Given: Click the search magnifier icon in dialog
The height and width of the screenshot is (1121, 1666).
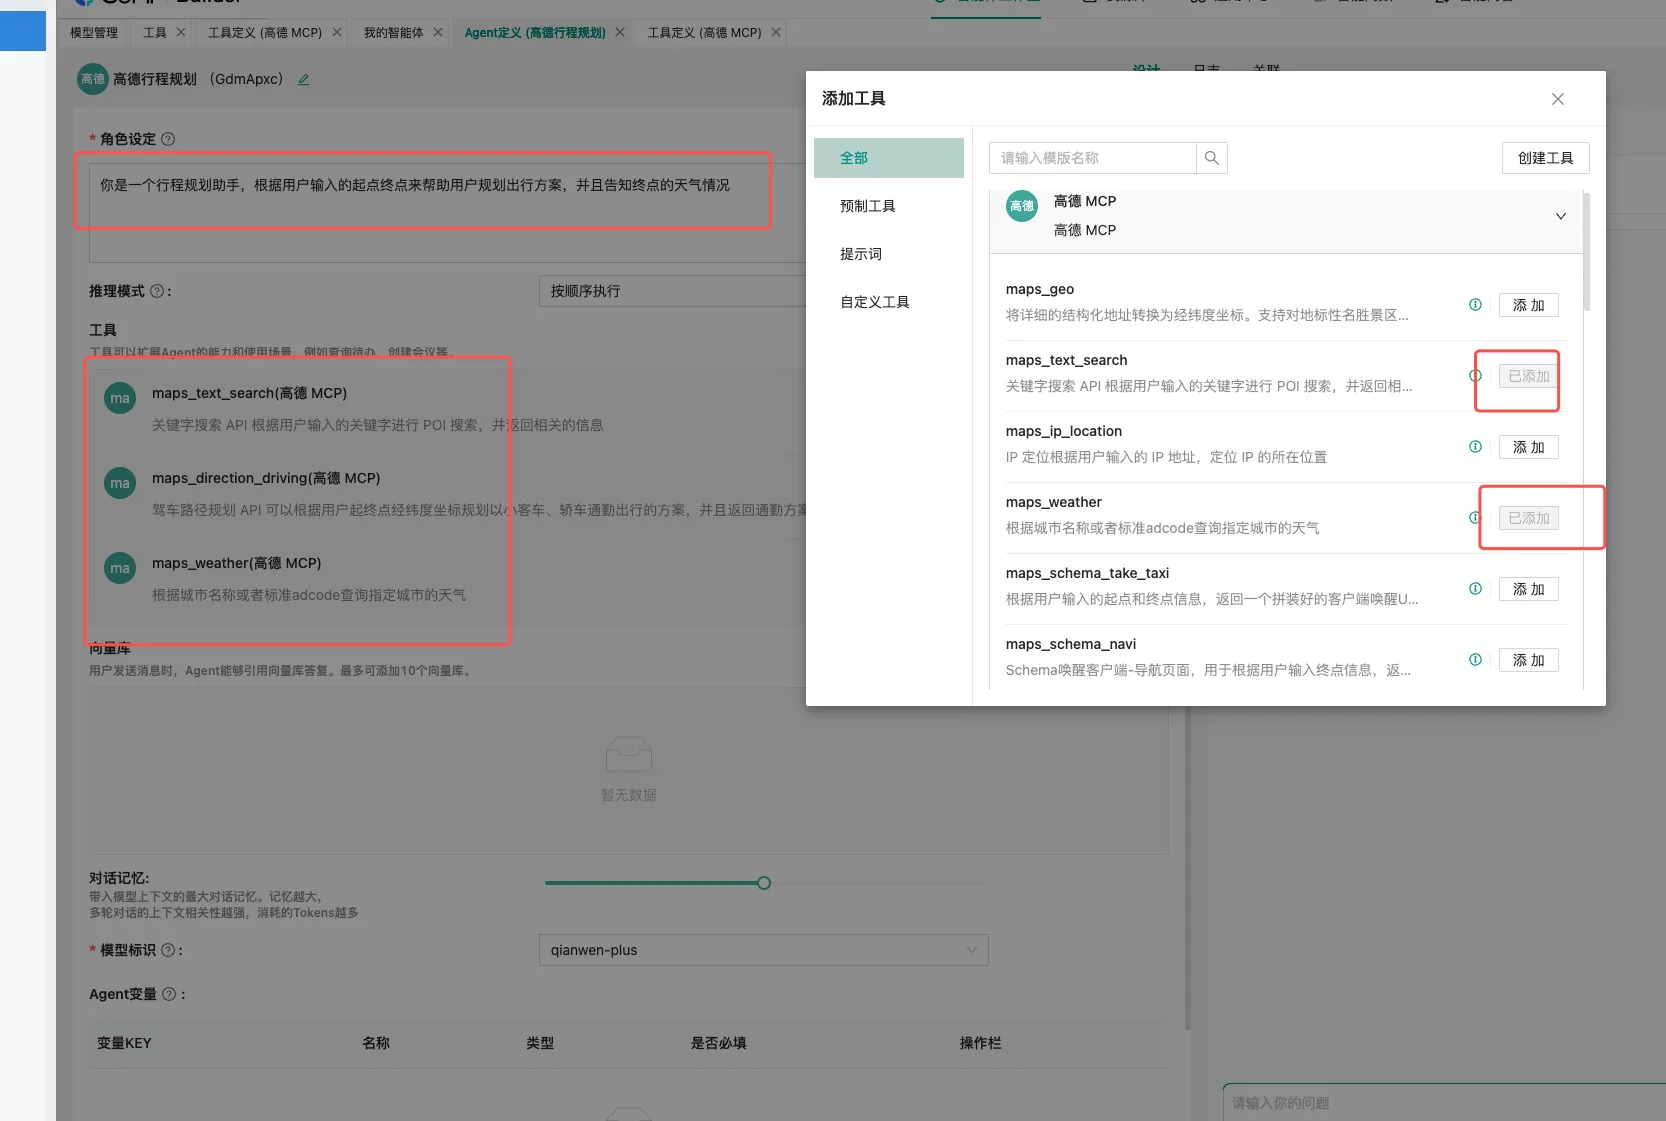Looking at the screenshot, I should tap(1212, 158).
